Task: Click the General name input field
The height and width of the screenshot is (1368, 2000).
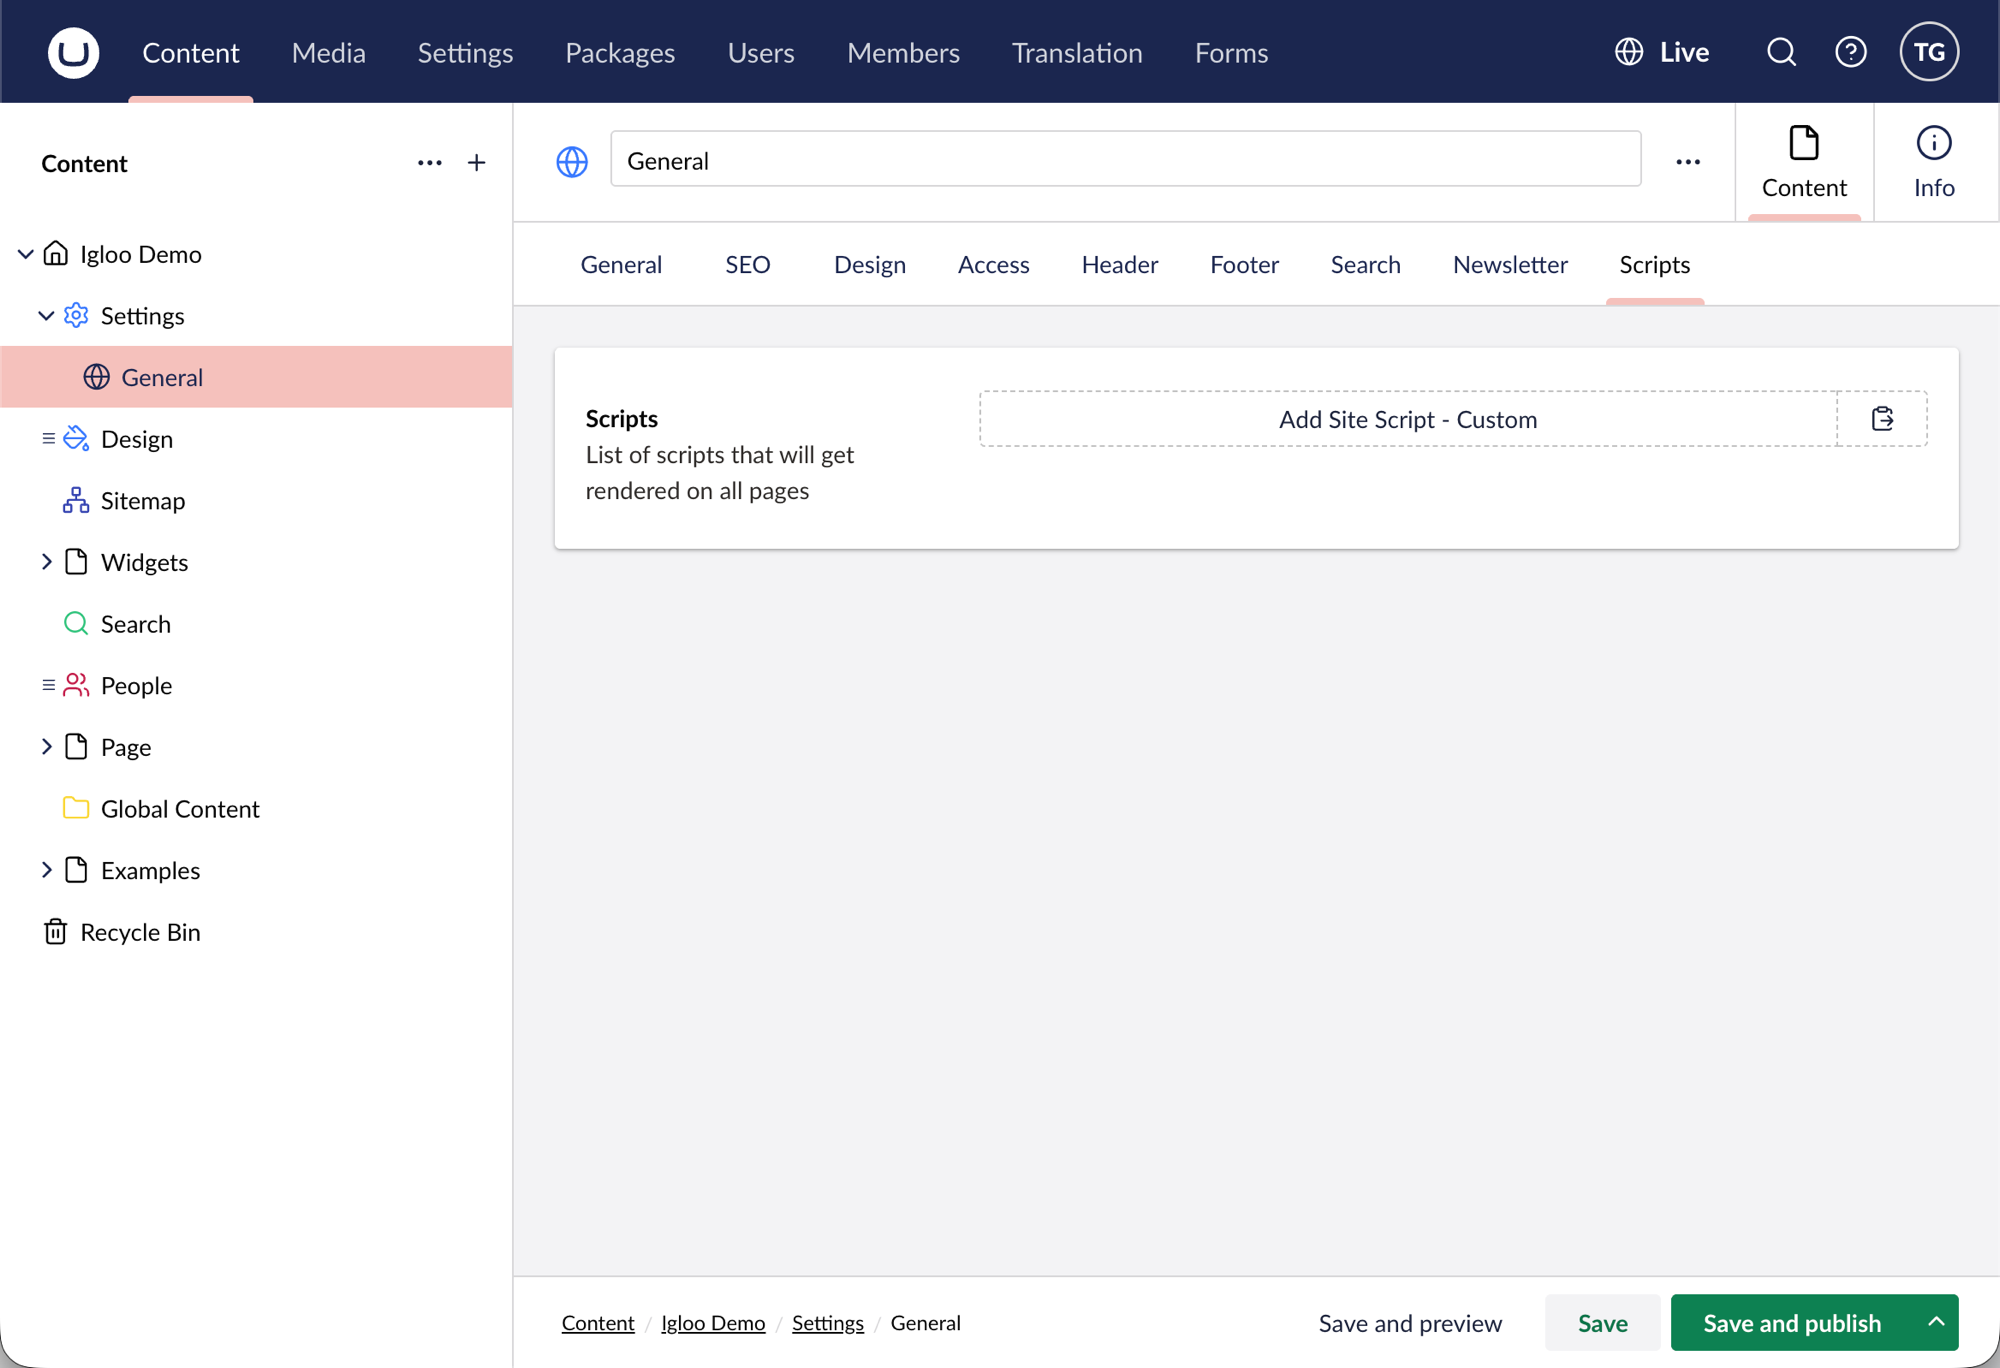Action: tap(1126, 160)
